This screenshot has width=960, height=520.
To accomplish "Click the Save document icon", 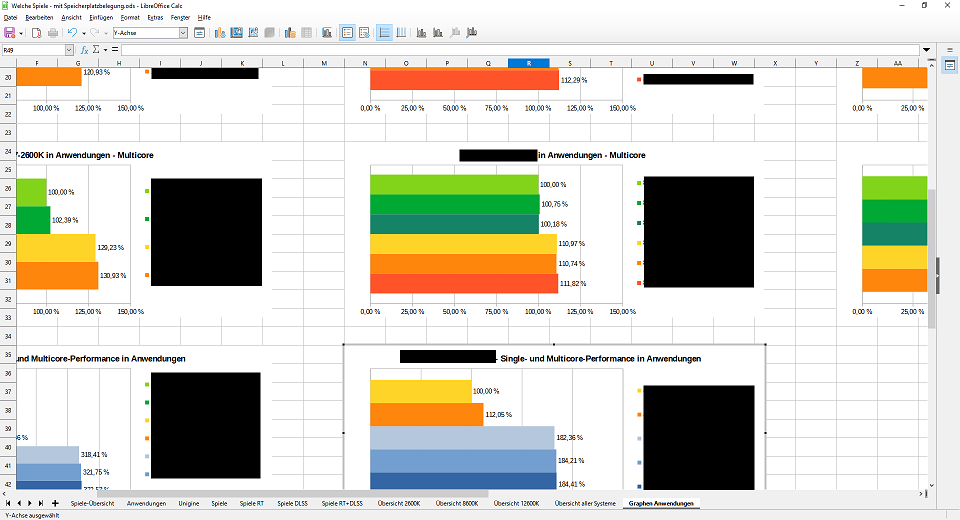I will (x=10, y=33).
